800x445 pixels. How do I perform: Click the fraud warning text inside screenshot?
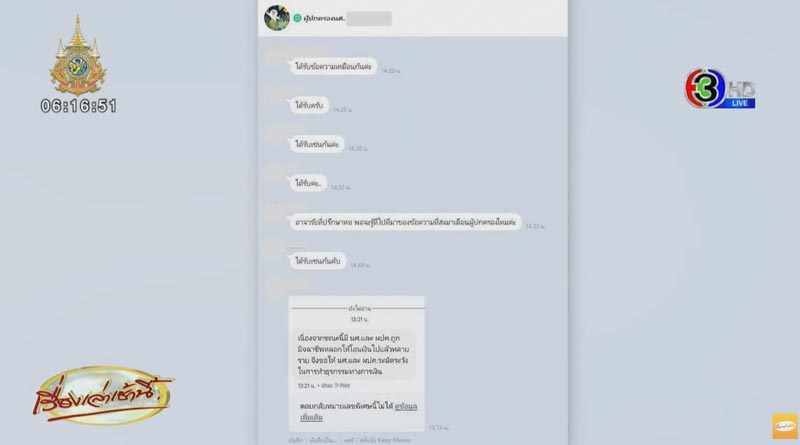(x=353, y=355)
